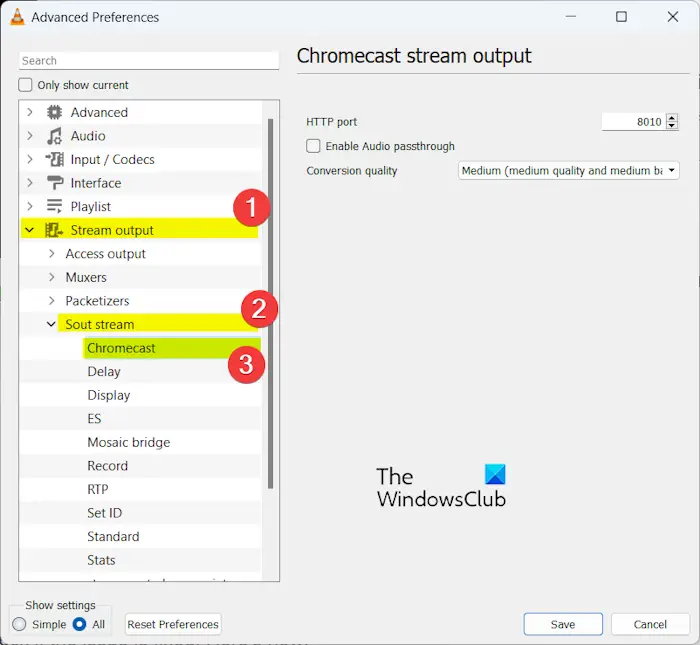This screenshot has width=700, height=645.
Task: Expand the Playlist tree category
Action: (30, 207)
